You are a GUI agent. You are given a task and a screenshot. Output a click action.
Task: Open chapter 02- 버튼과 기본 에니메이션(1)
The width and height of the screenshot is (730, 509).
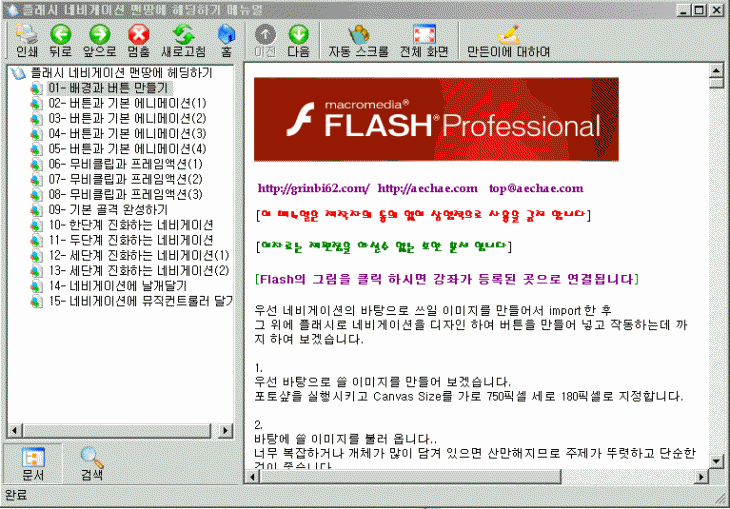(127, 103)
